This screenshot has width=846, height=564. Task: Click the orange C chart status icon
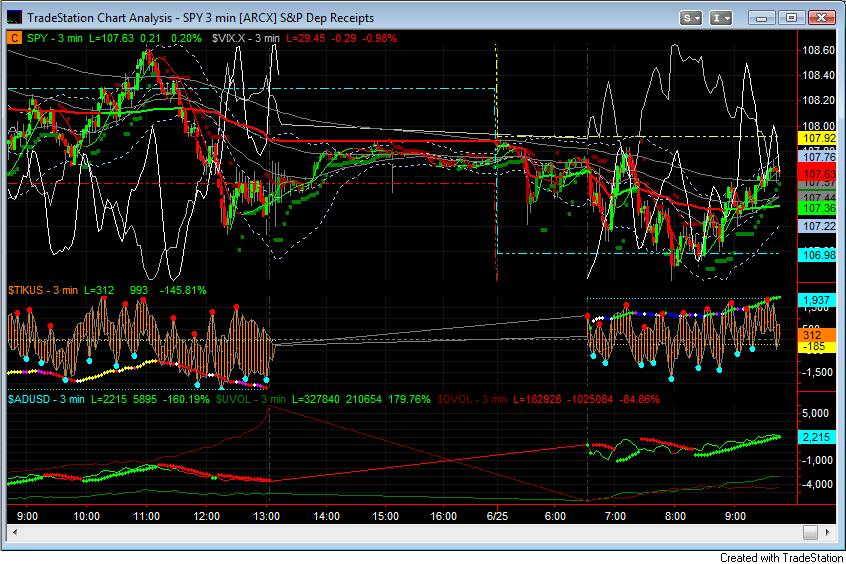click(14, 38)
